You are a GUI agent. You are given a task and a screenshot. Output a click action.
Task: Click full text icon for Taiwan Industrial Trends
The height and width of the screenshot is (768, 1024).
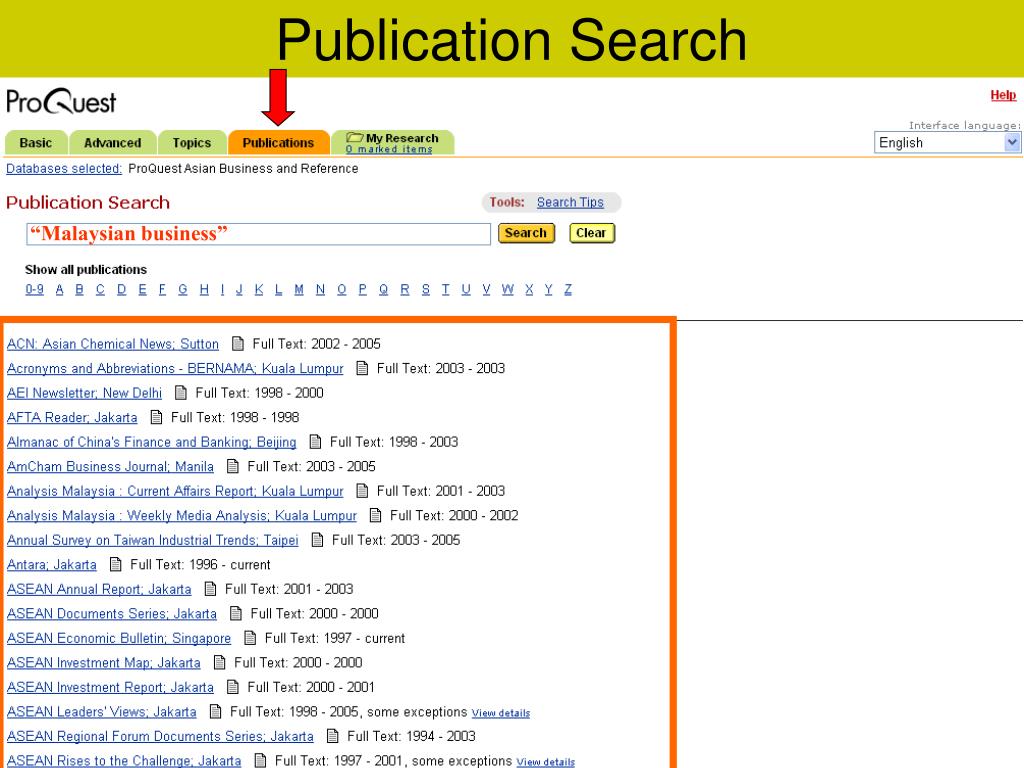318,539
